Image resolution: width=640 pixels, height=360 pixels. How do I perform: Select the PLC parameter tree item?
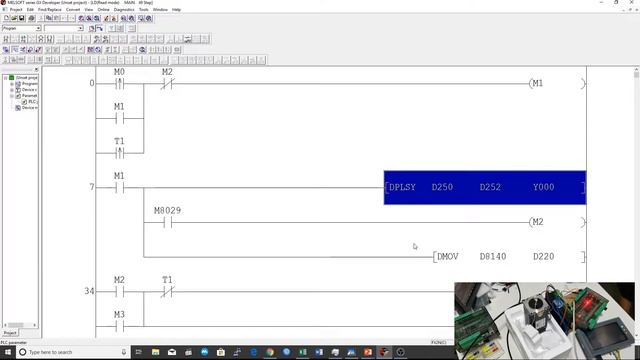coord(30,102)
